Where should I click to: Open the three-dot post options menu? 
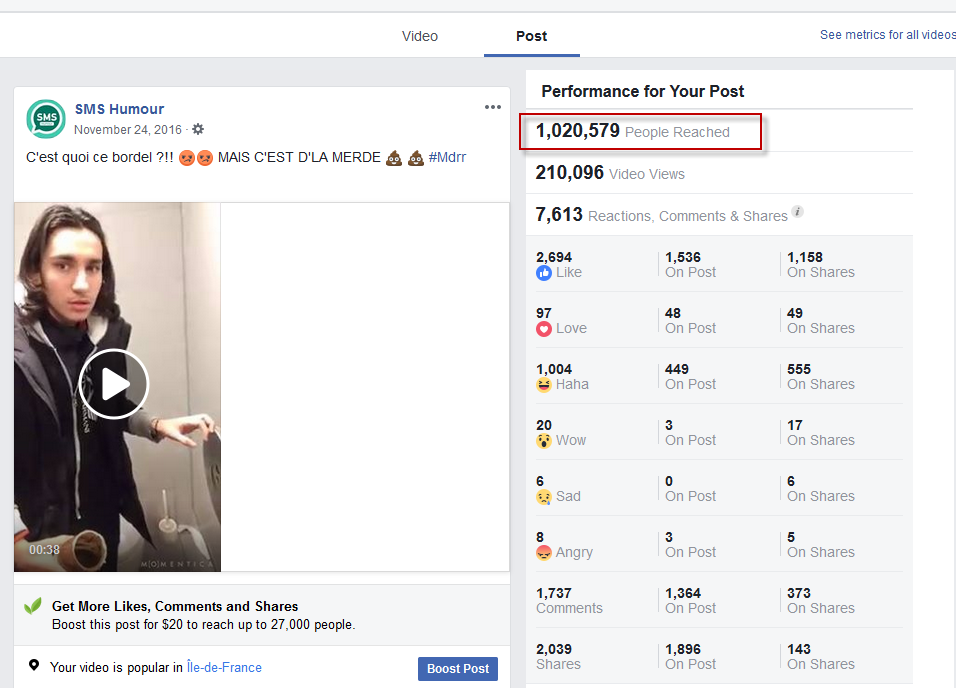(x=493, y=107)
